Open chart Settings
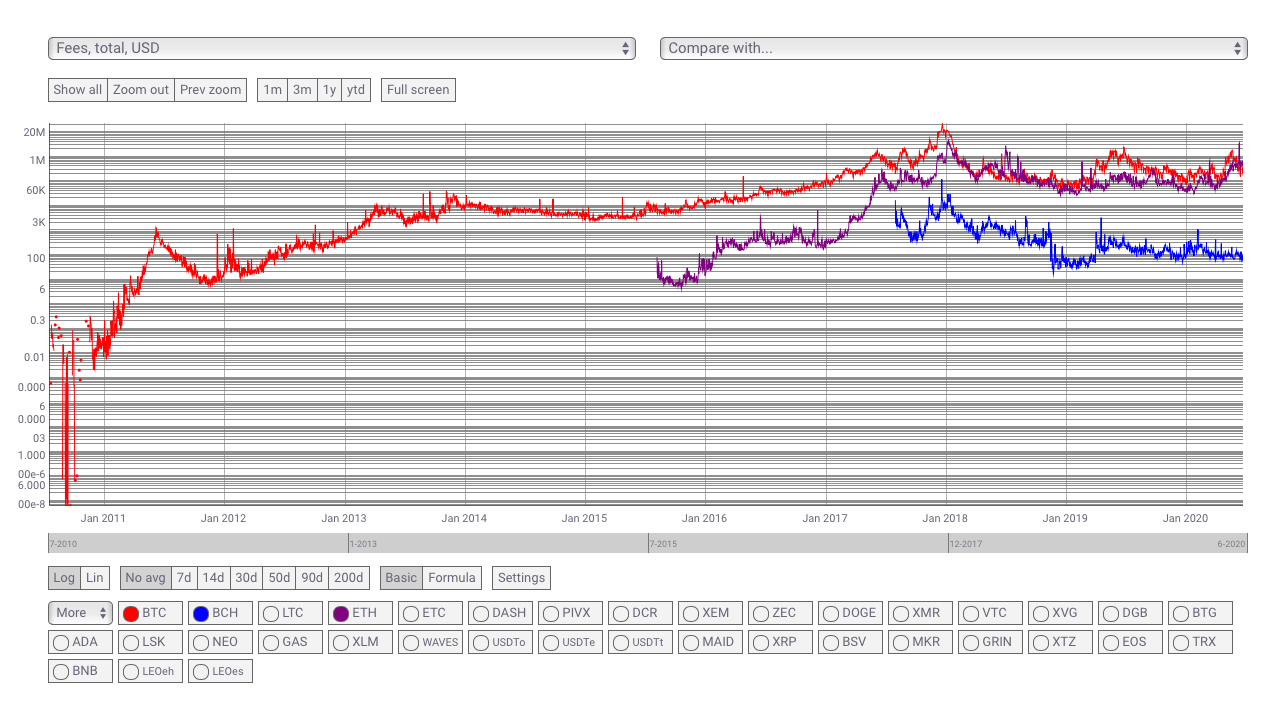The height and width of the screenshot is (720, 1280). coord(521,578)
